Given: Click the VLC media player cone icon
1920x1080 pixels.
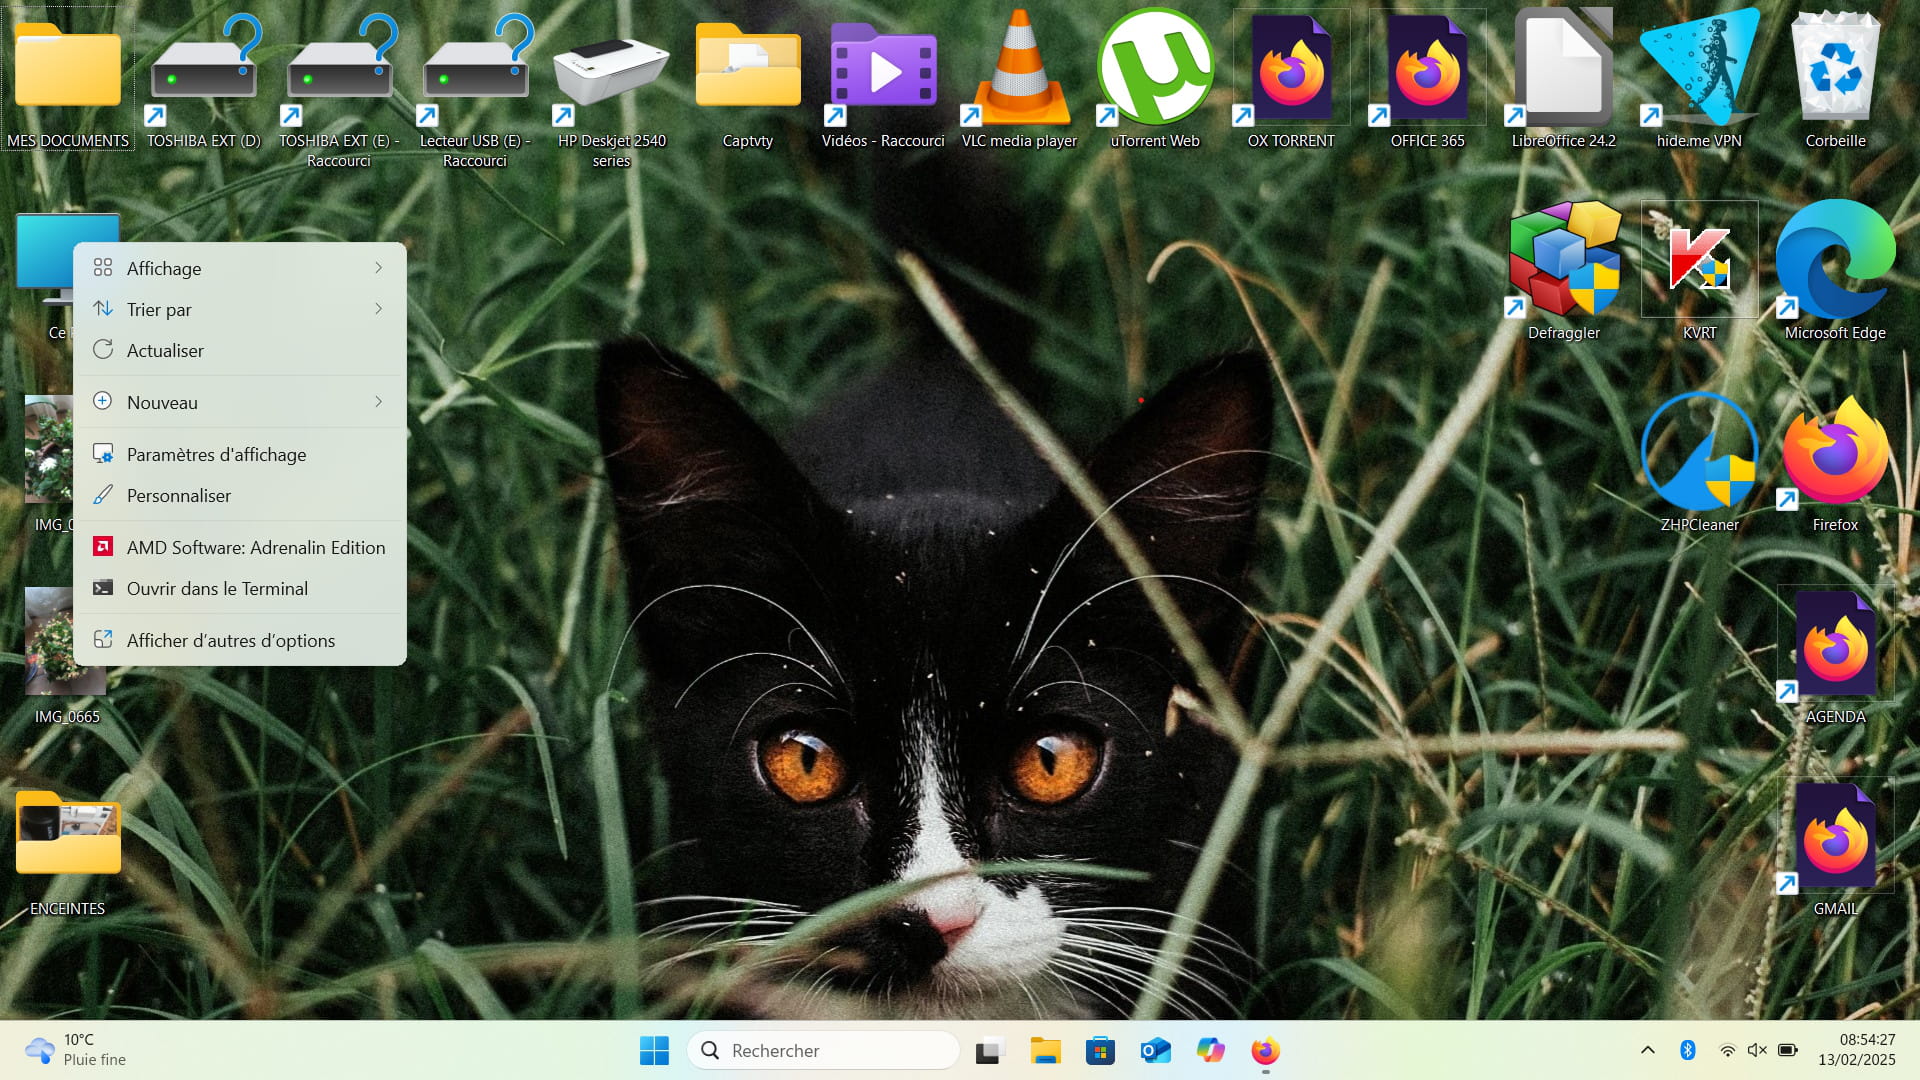Looking at the screenshot, I should (1020, 68).
